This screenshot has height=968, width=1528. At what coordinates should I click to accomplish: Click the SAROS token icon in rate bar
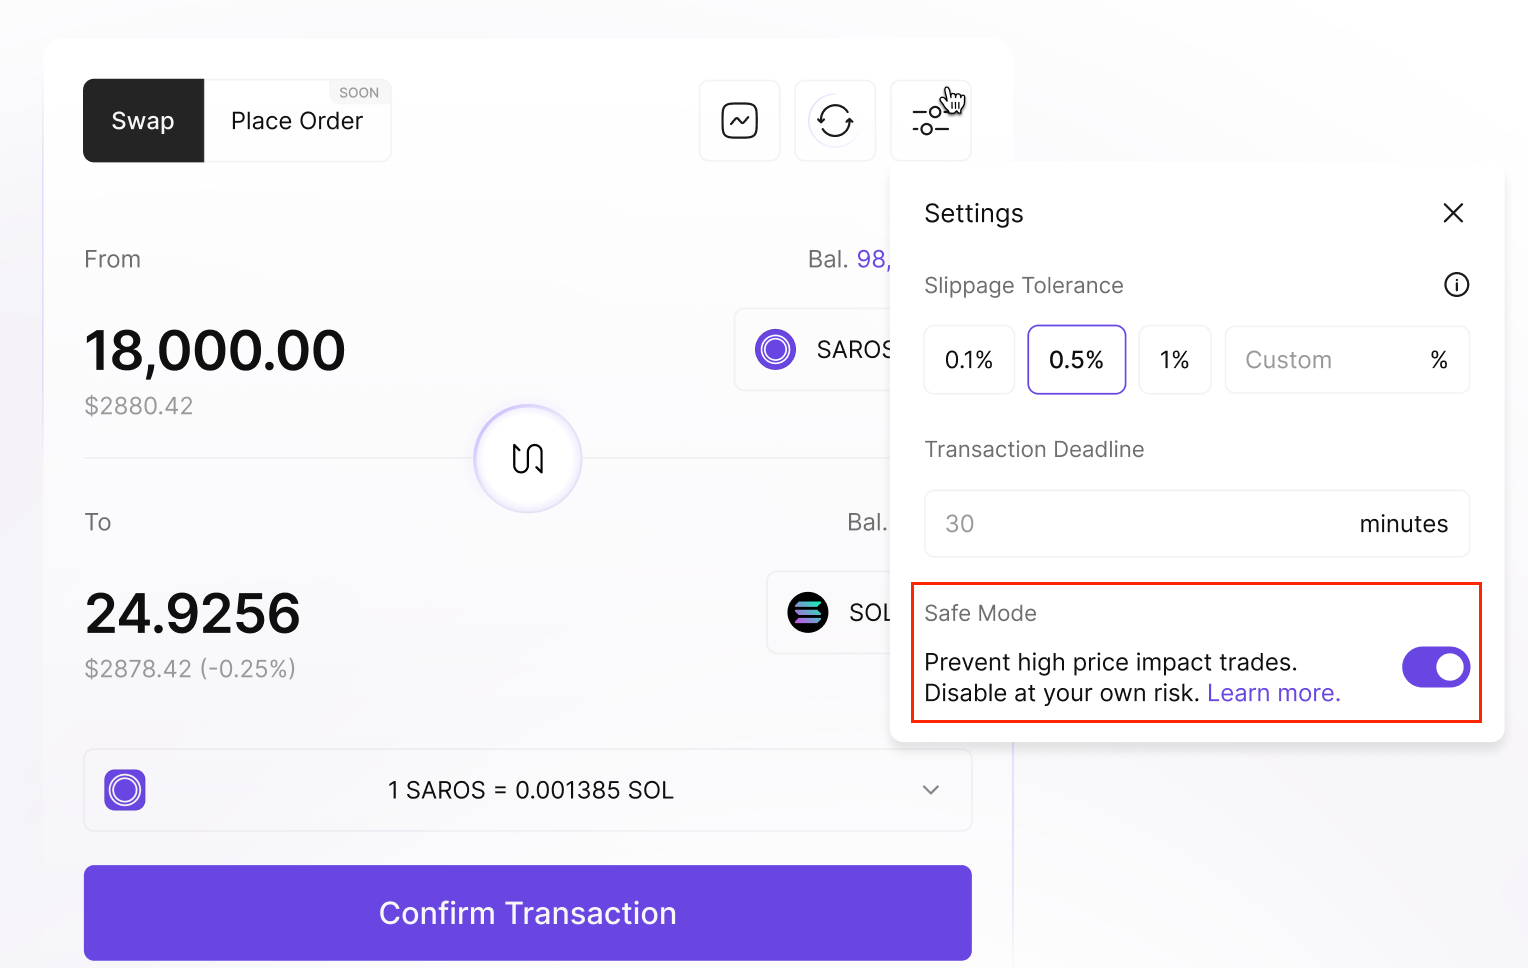[x=125, y=790]
